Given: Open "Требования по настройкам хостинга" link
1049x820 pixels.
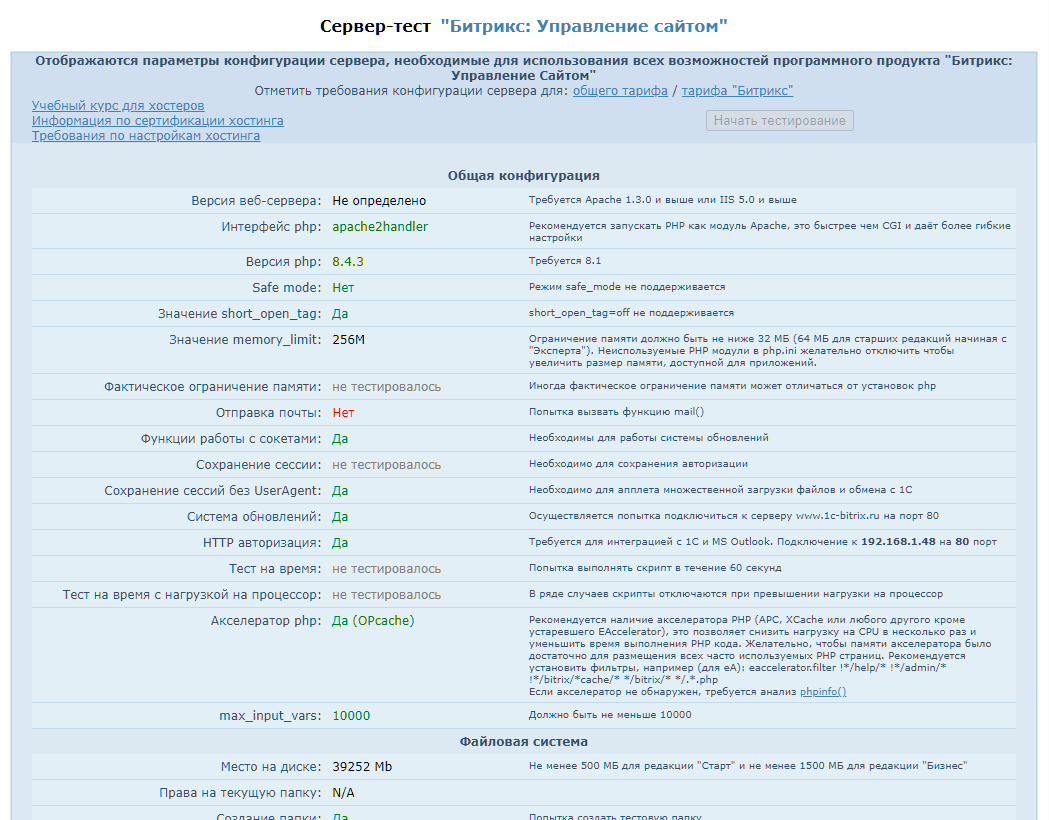Looking at the screenshot, I should click(146, 136).
